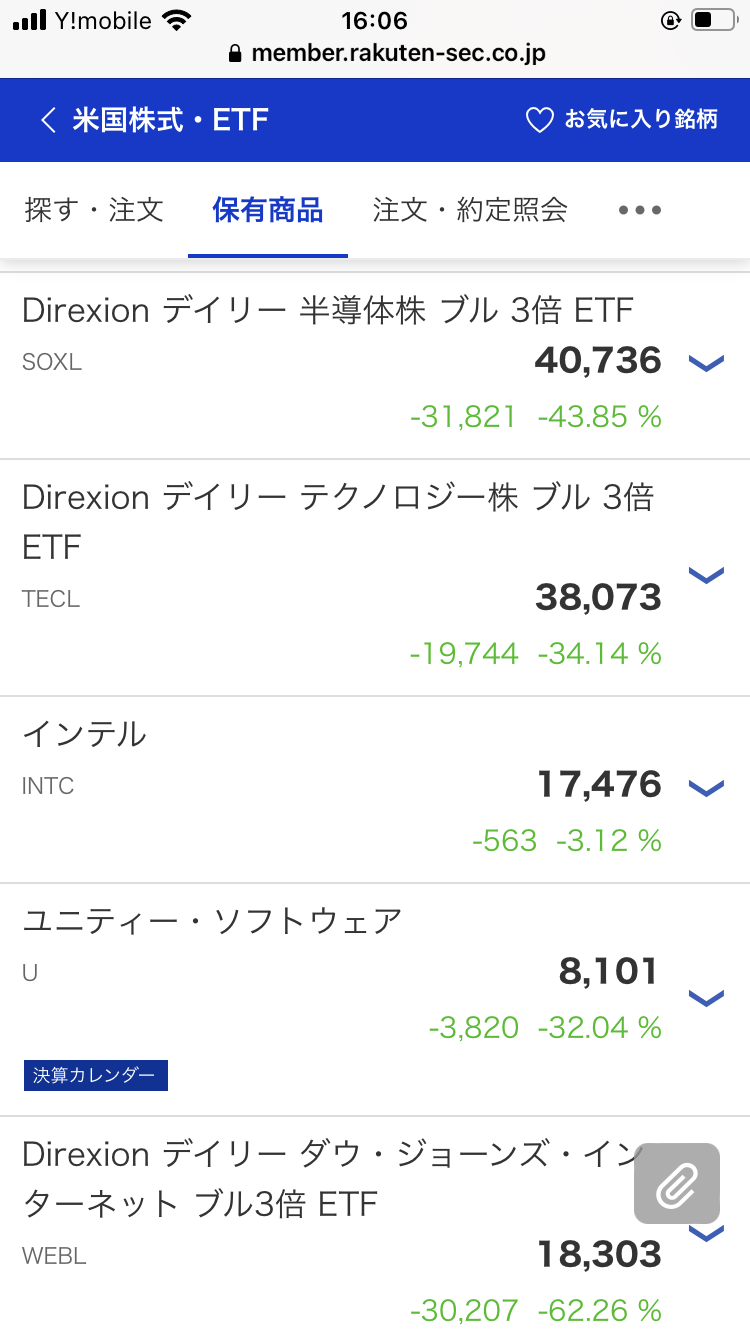This screenshot has width=750, height=1334.
Task: Select the 保有商品 tab
Action: click(x=267, y=210)
